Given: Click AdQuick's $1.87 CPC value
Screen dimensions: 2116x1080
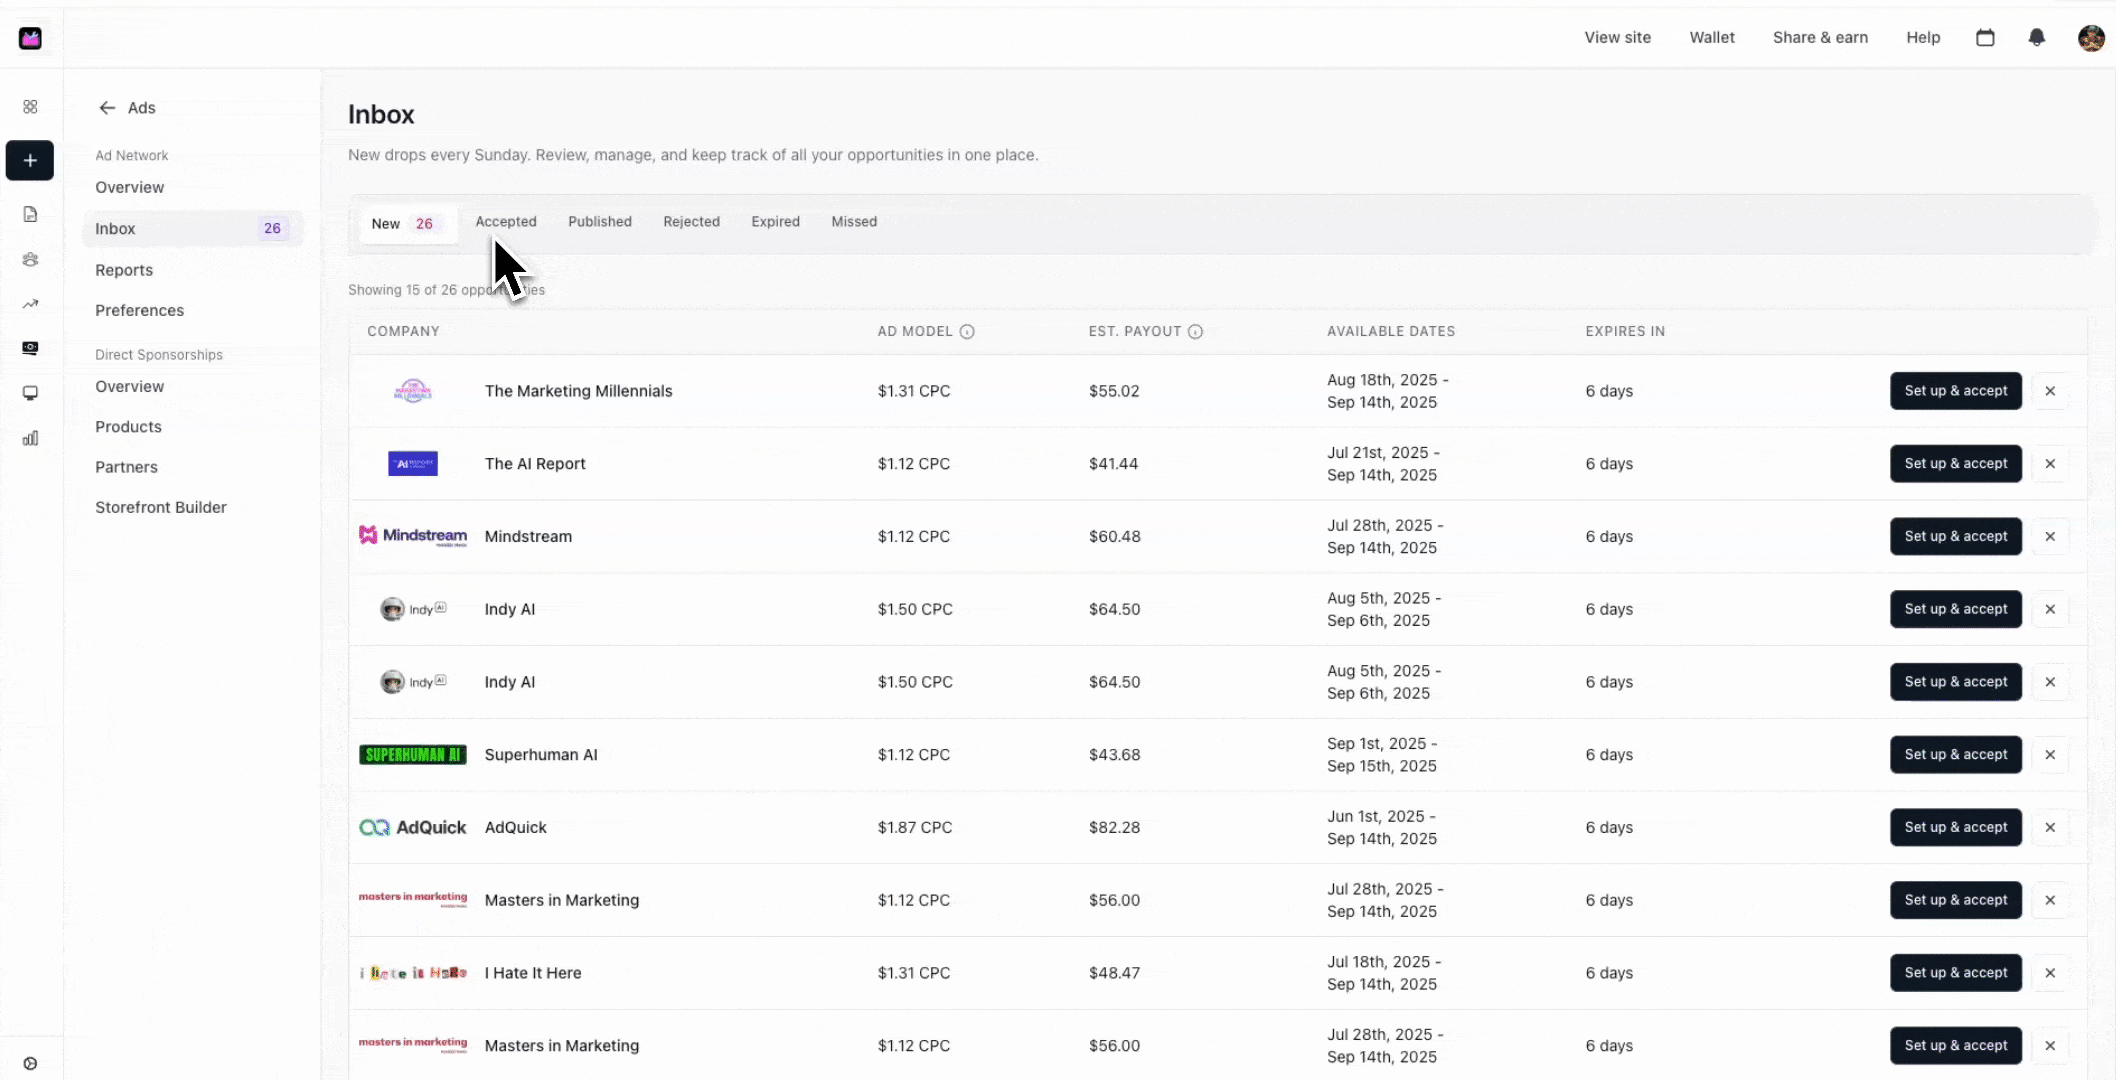Looking at the screenshot, I should [x=914, y=828].
